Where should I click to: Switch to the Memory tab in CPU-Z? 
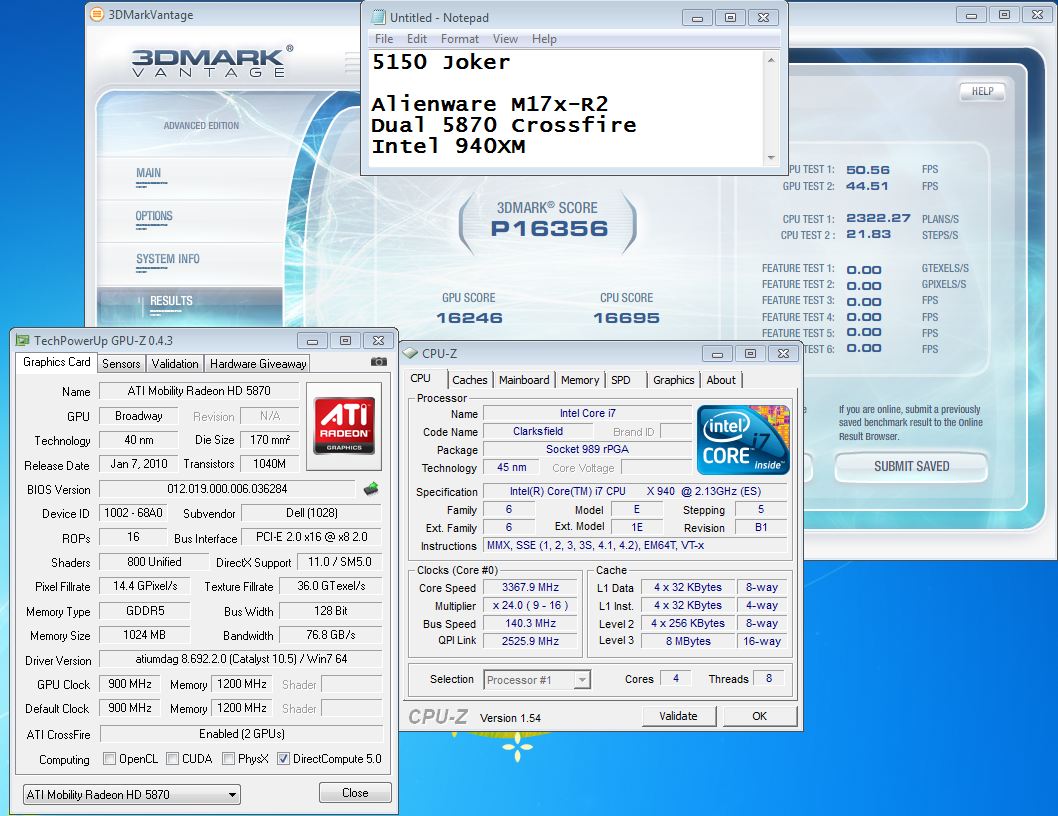(580, 380)
